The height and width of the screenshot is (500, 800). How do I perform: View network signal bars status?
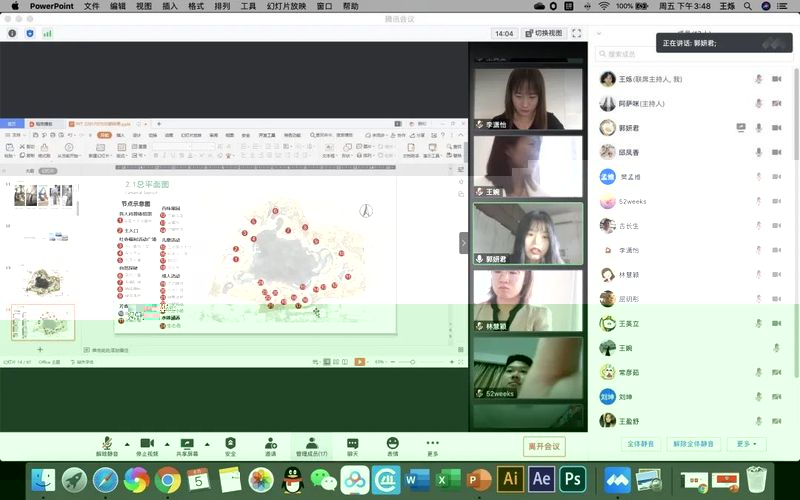click(47, 33)
